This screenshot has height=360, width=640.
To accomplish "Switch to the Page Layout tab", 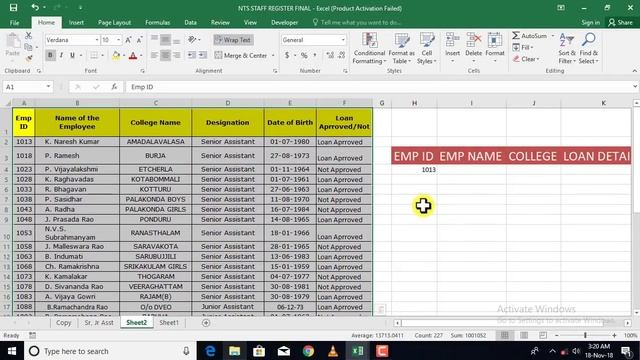I will pyautogui.click(x=114, y=22).
